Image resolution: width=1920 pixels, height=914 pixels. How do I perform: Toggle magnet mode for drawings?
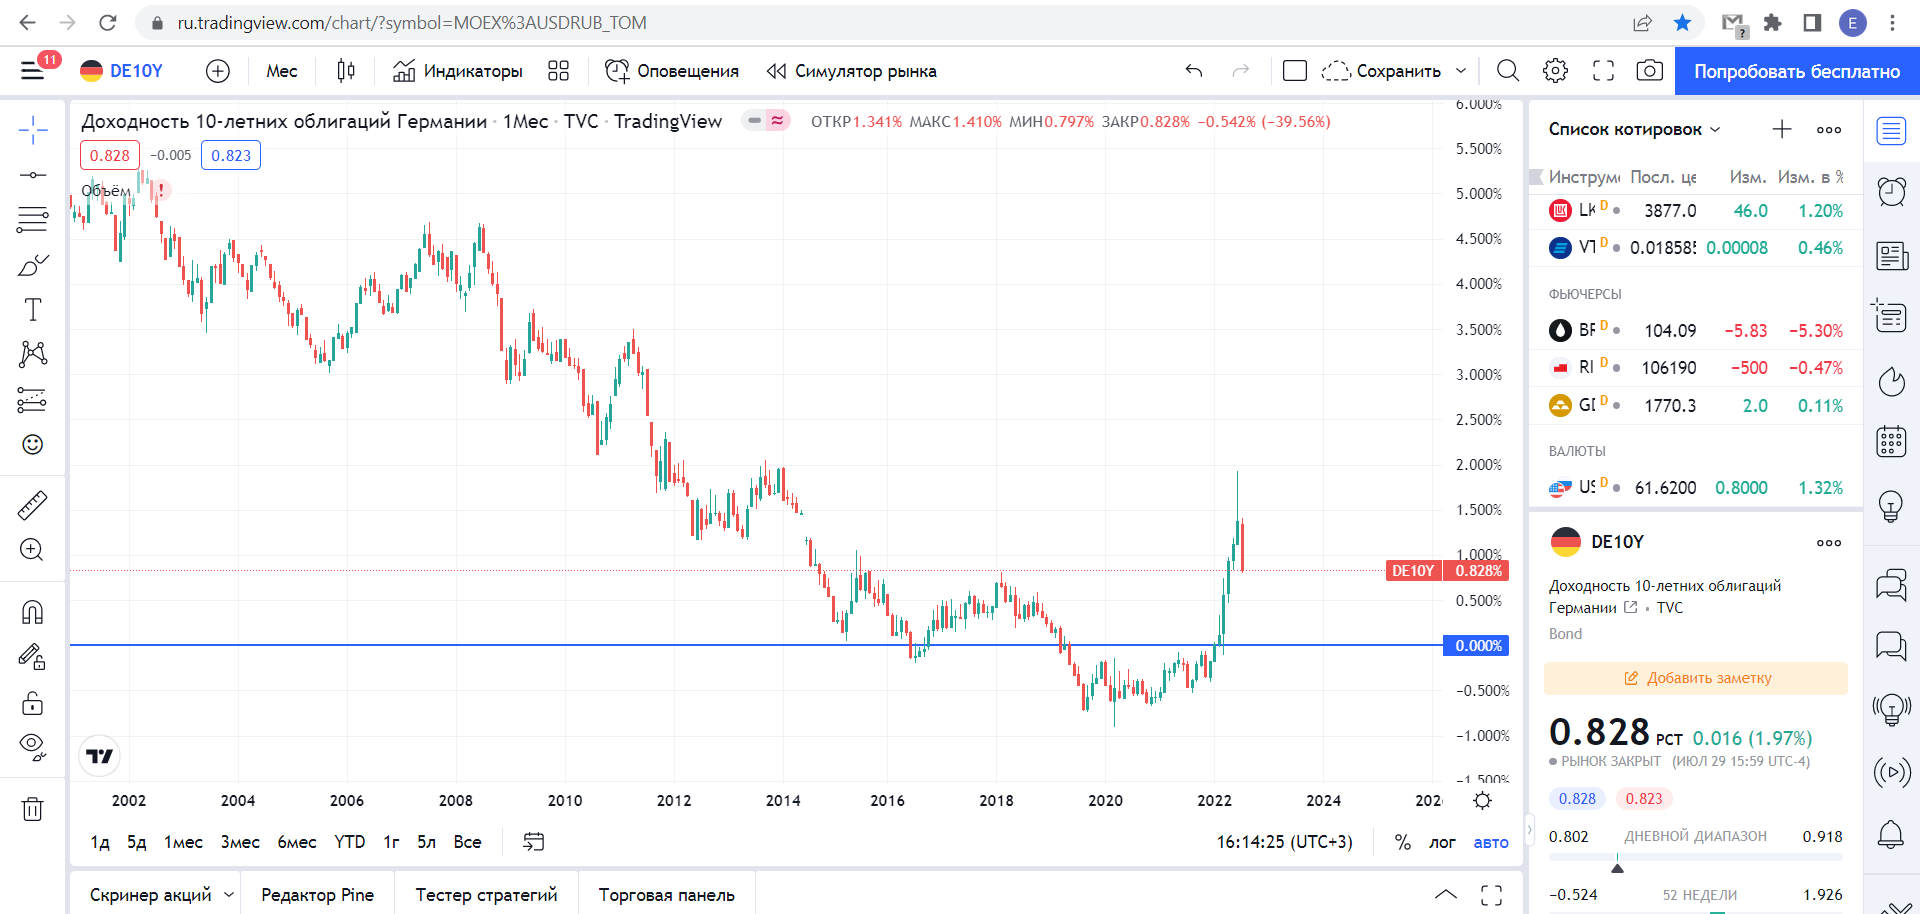click(33, 612)
